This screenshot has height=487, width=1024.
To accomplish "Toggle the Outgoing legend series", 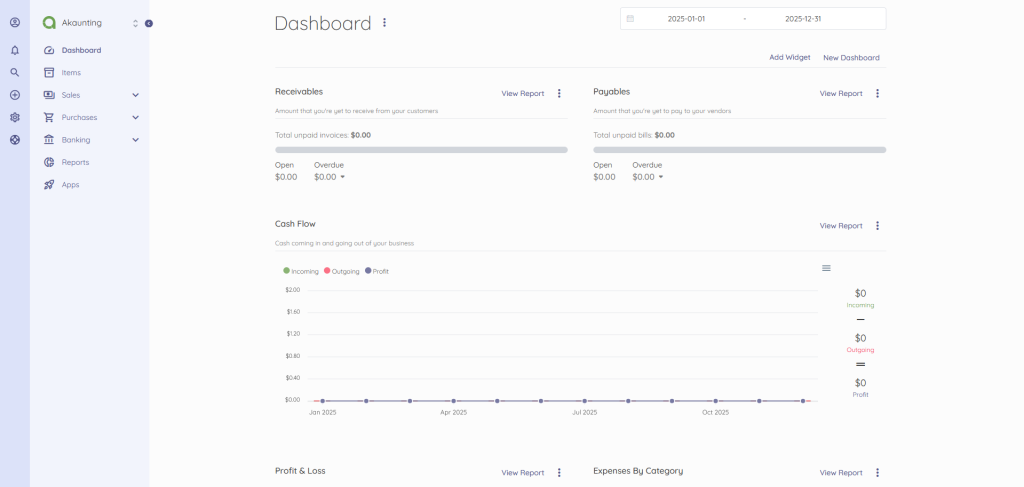I will (343, 271).
